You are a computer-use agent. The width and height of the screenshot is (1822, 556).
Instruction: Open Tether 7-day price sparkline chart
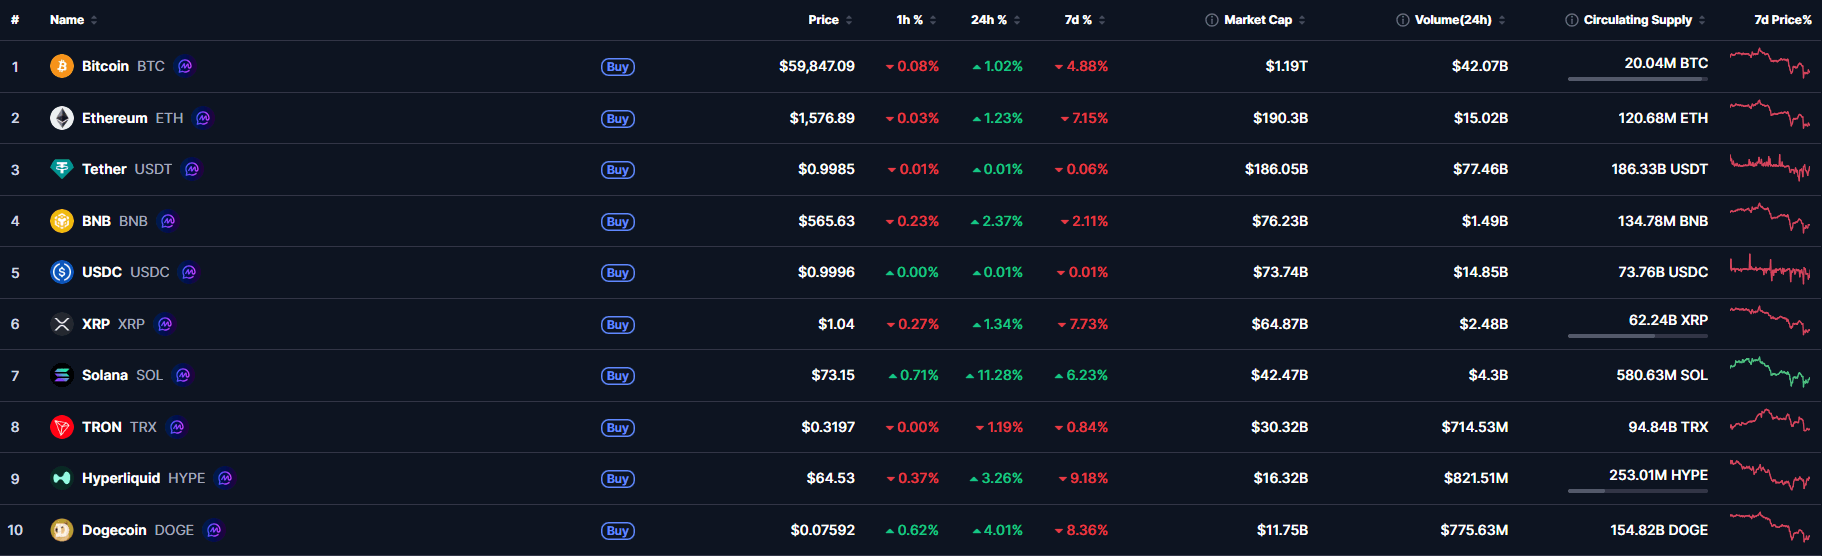[1770, 166]
